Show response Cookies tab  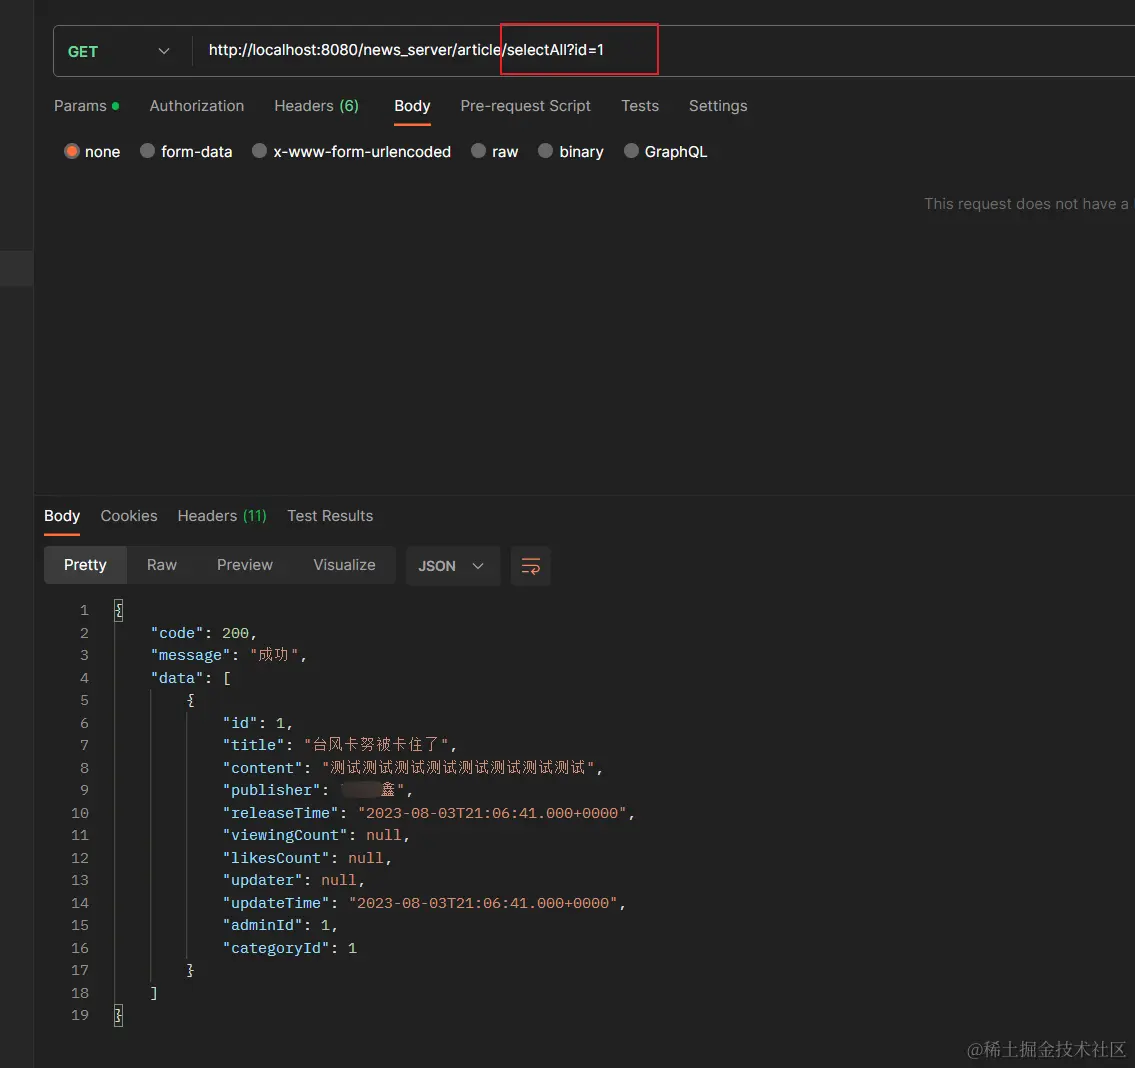coord(129,516)
